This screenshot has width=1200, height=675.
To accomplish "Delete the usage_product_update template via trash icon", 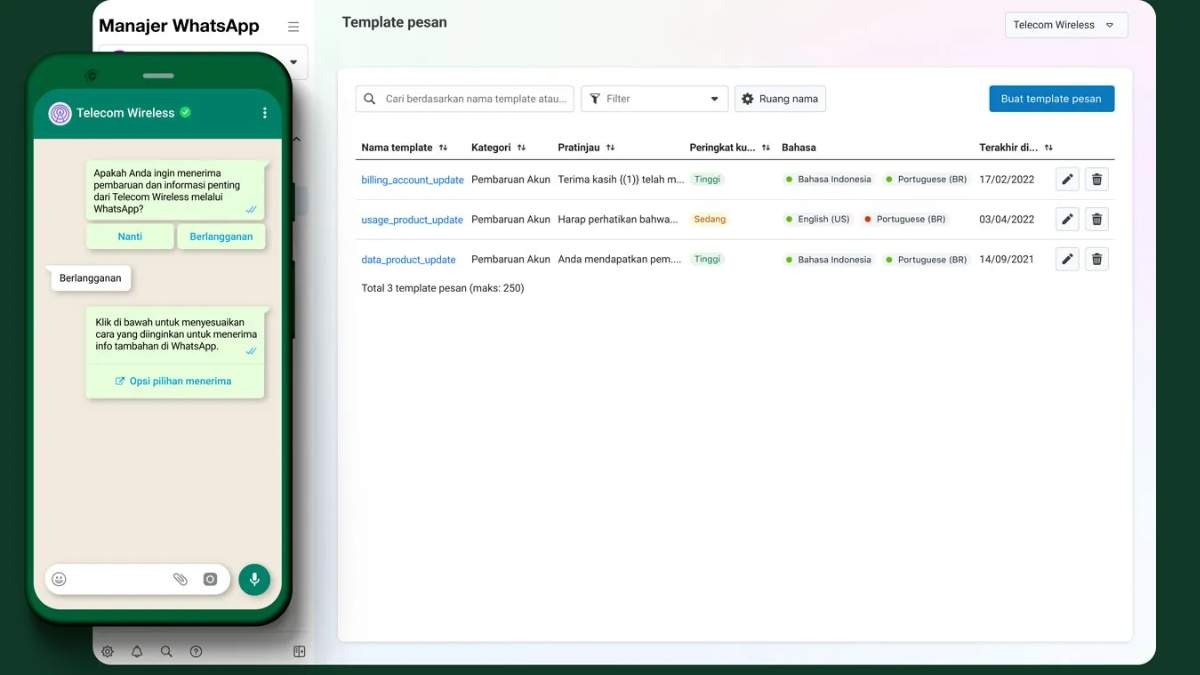I will (1097, 220).
